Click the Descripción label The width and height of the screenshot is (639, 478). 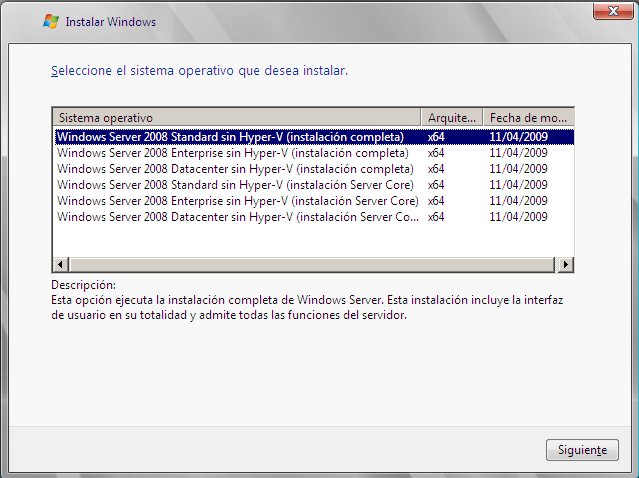(84, 284)
